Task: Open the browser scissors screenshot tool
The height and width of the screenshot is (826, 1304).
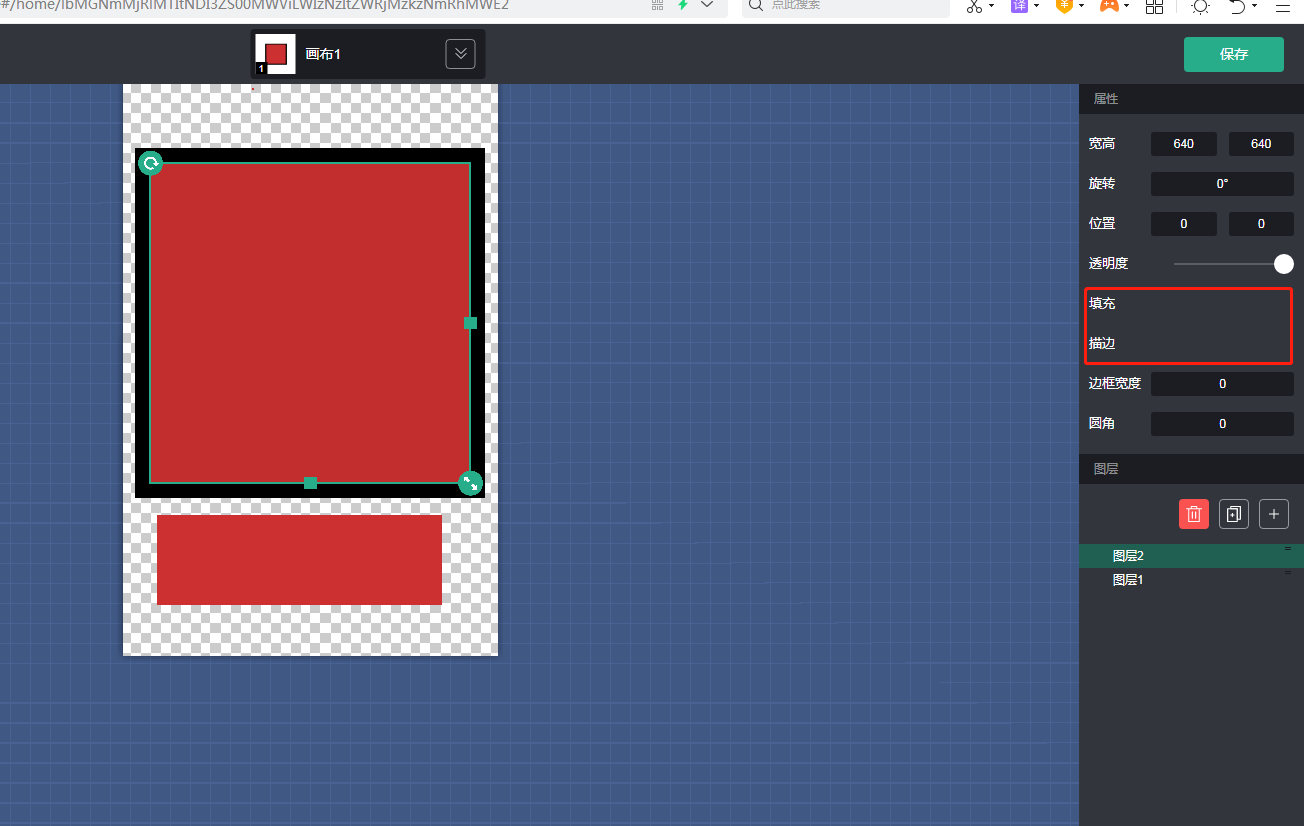Action: [x=974, y=6]
